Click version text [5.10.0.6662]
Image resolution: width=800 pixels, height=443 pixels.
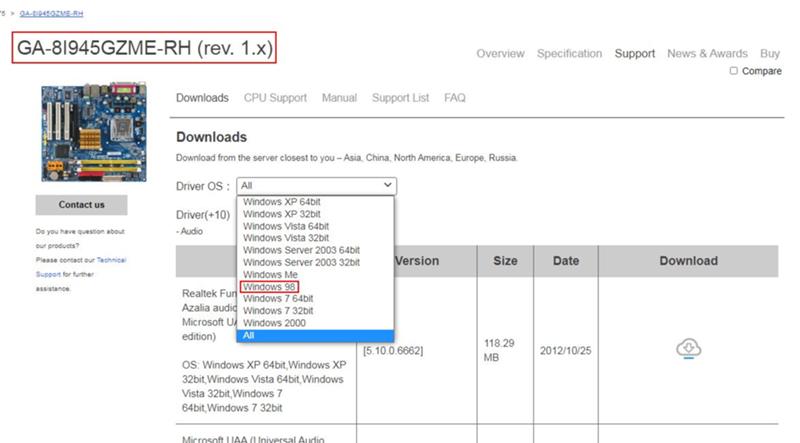coord(393,351)
